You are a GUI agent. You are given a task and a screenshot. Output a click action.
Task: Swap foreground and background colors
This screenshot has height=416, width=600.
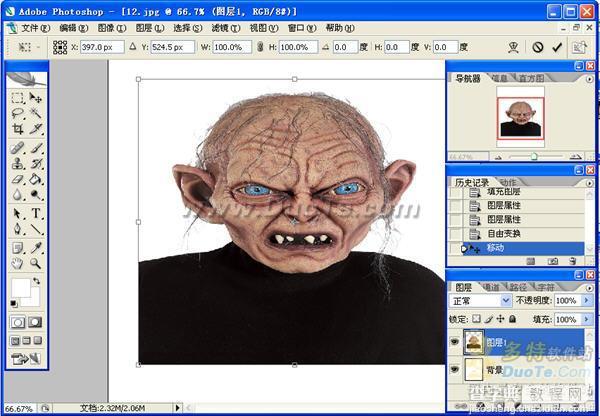pyautogui.click(x=36, y=281)
